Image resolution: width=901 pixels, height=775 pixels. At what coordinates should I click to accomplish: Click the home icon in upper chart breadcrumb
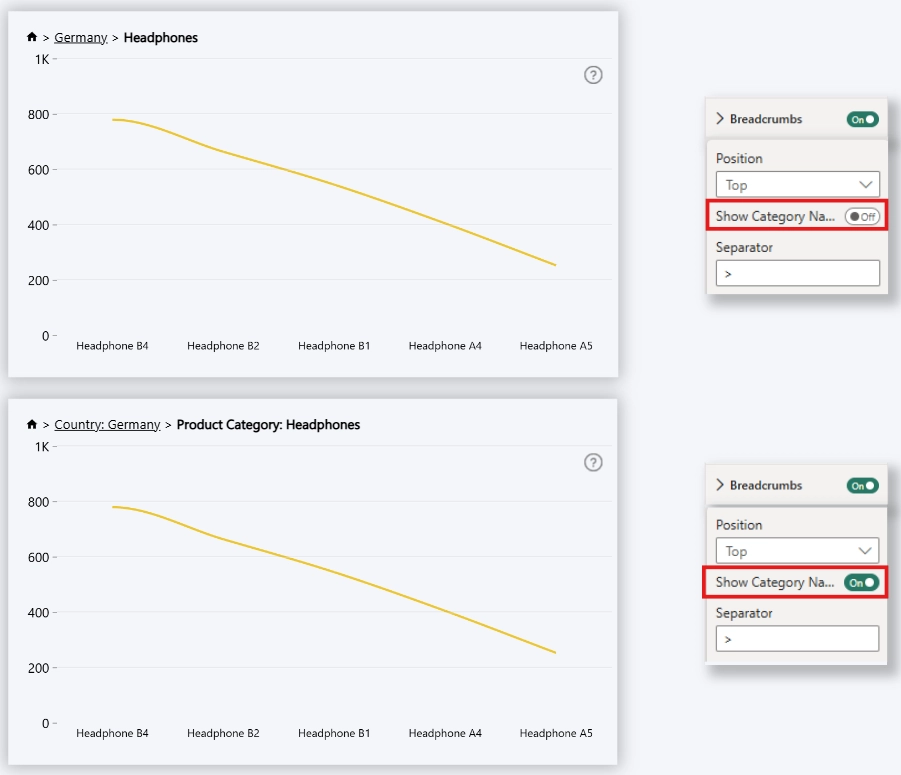pos(32,37)
